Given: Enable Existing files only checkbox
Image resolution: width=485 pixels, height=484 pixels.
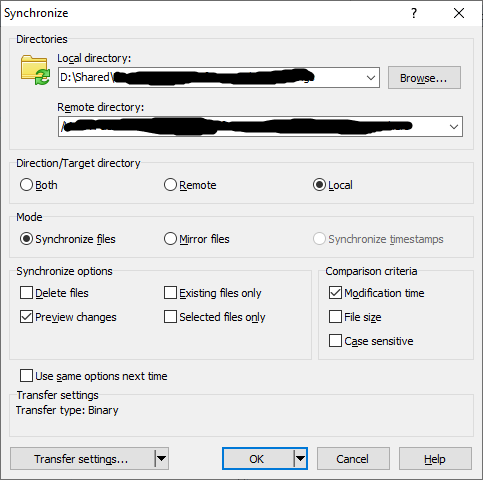Looking at the screenshot, I should [x=170, y=293].
